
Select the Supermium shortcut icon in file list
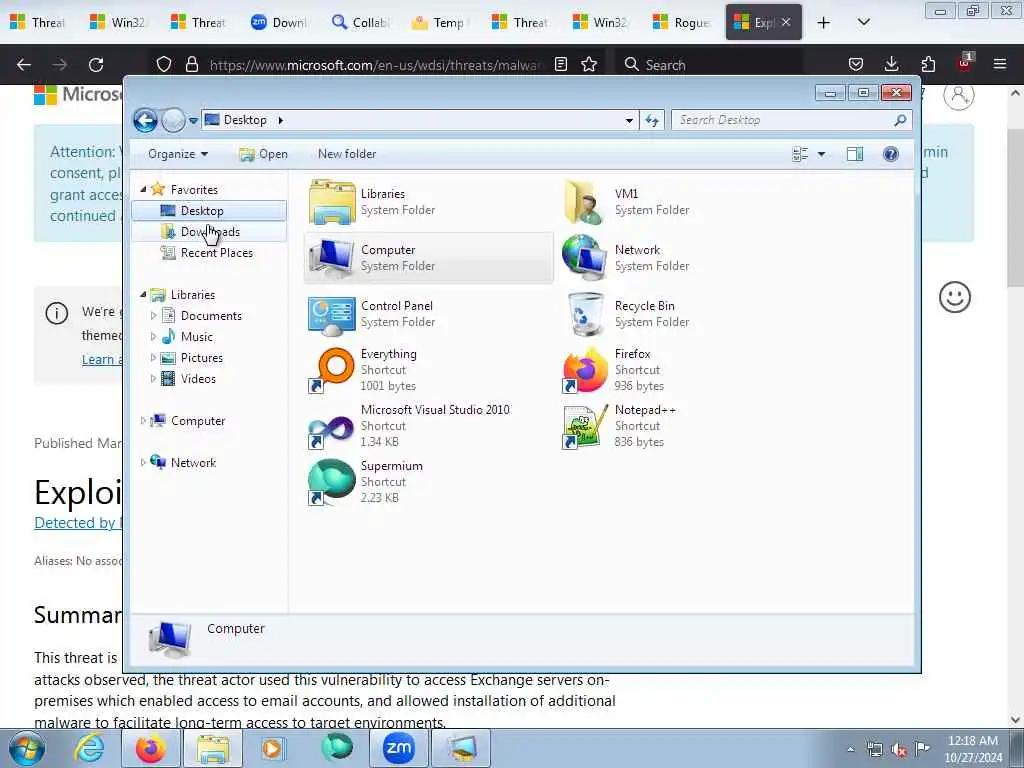pyautogui.click(x=332, y=483)
